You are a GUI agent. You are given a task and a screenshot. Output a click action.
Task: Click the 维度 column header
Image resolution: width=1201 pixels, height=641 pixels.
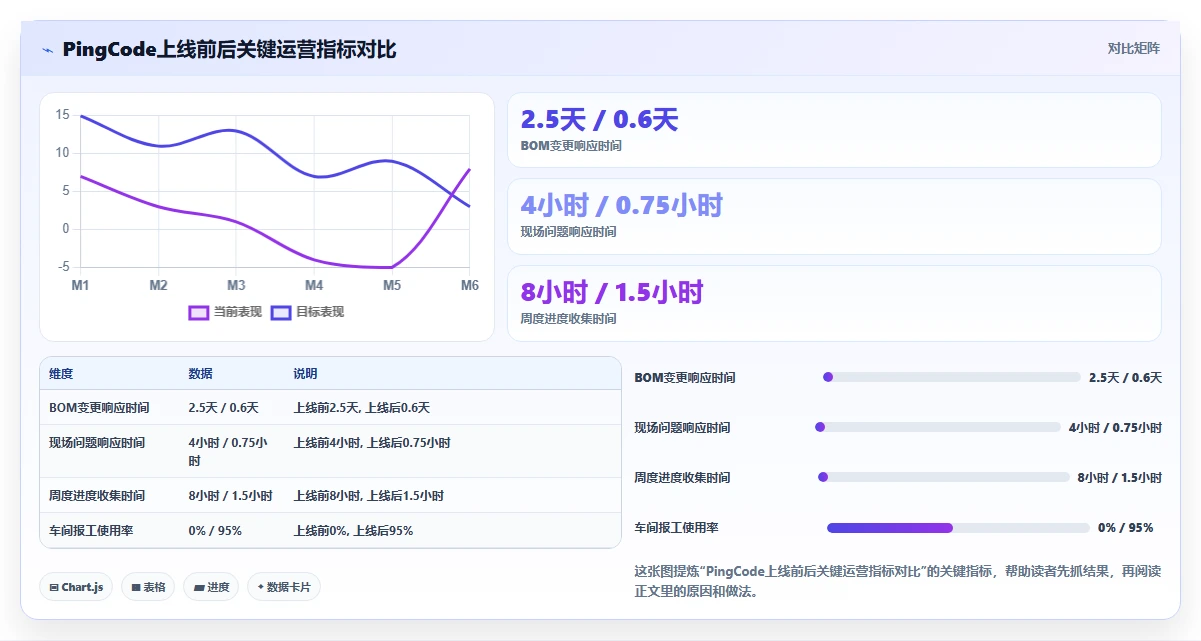click(x=61, y=374)
